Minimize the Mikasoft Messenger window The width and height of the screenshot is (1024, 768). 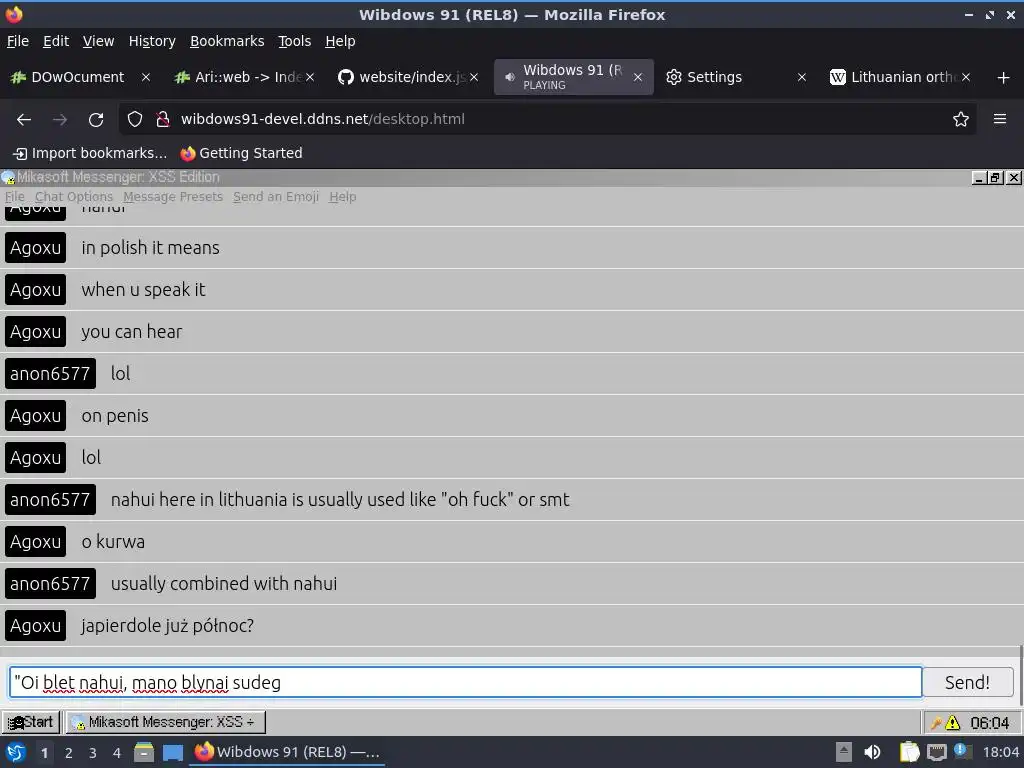[979, 178]
